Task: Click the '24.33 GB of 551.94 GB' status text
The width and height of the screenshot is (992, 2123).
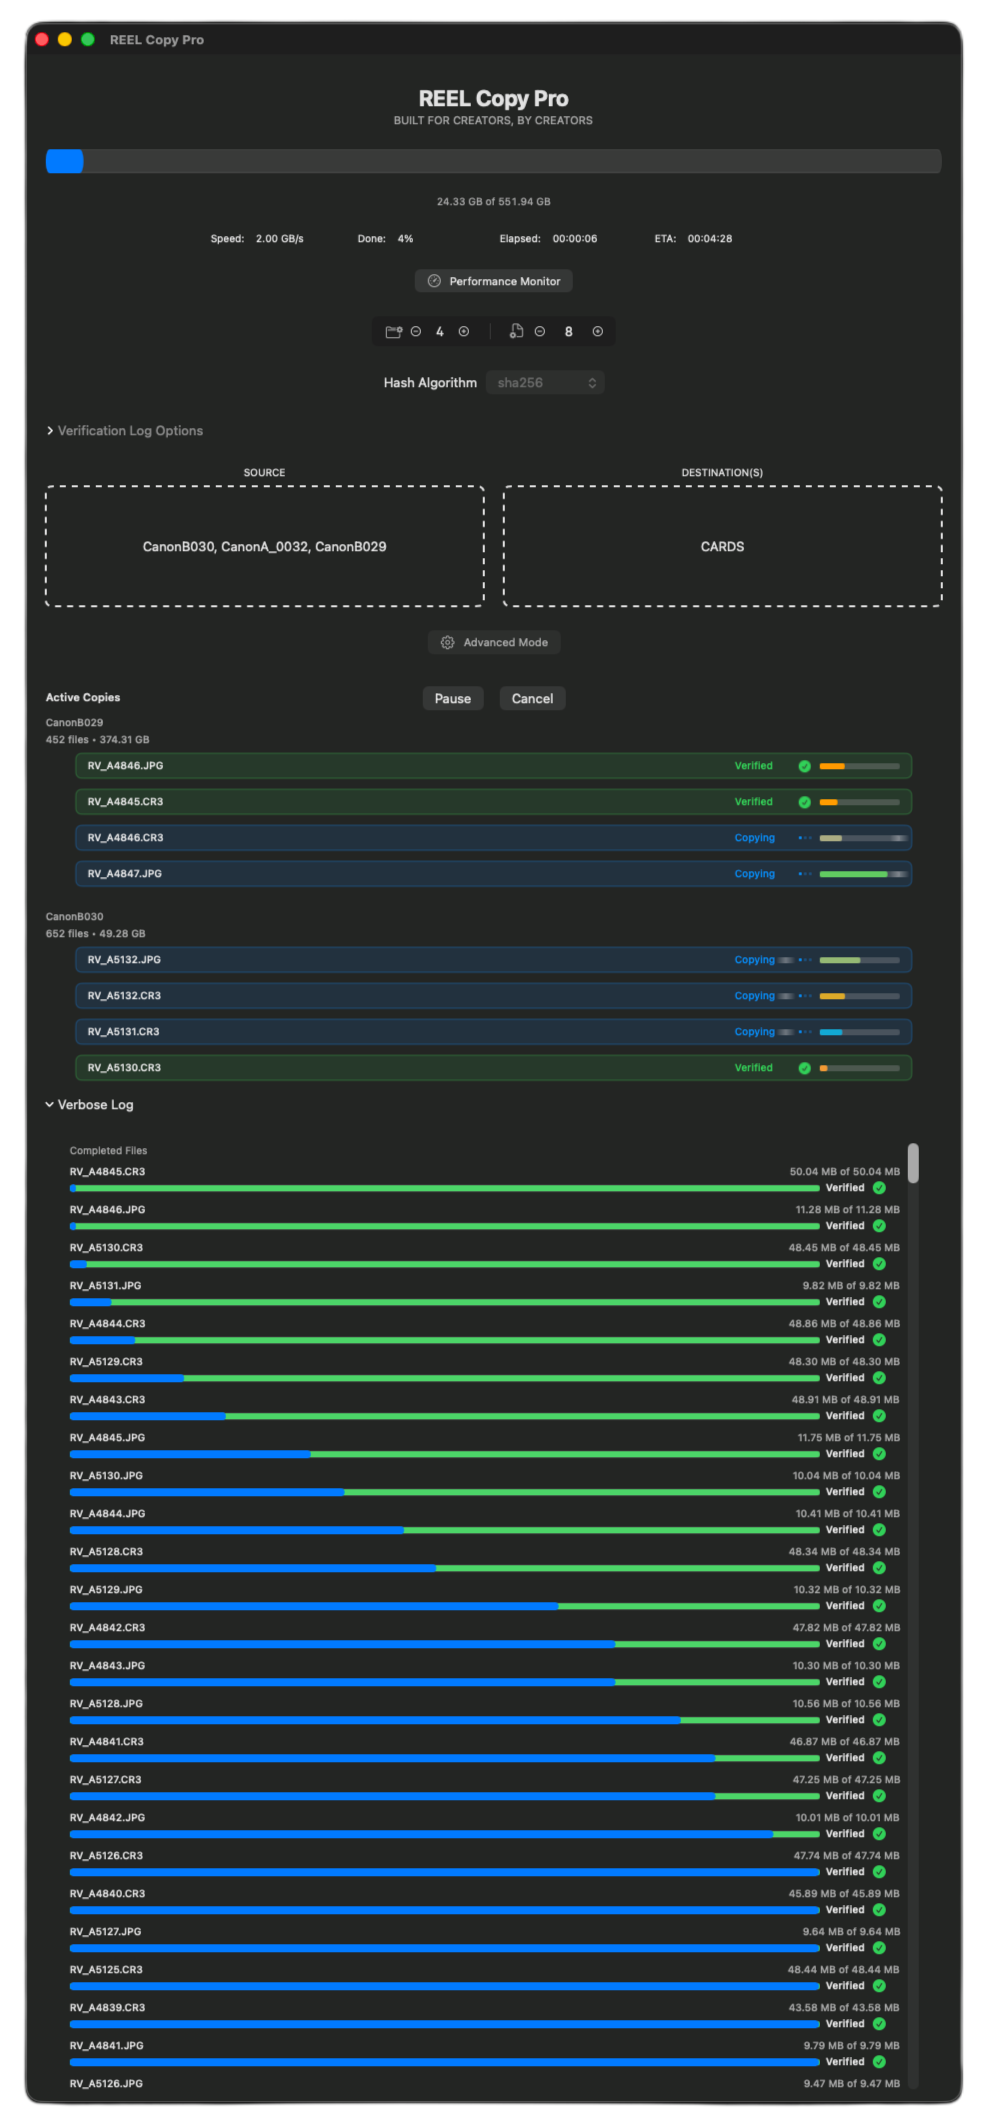Action: pos(493,202)
